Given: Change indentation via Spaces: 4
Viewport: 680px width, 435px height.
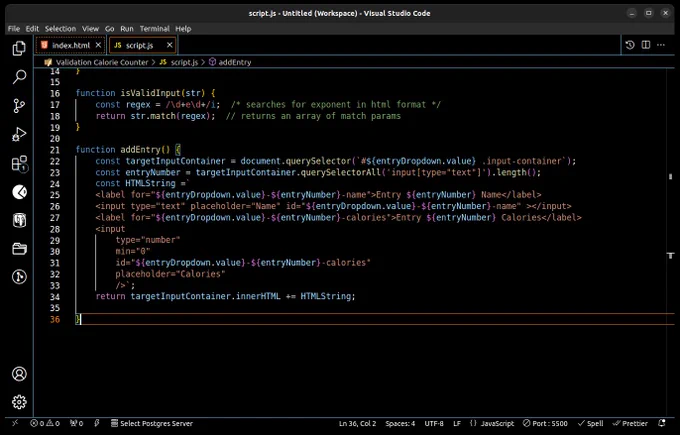Looking at the screenshot, I should pos(400,423).
